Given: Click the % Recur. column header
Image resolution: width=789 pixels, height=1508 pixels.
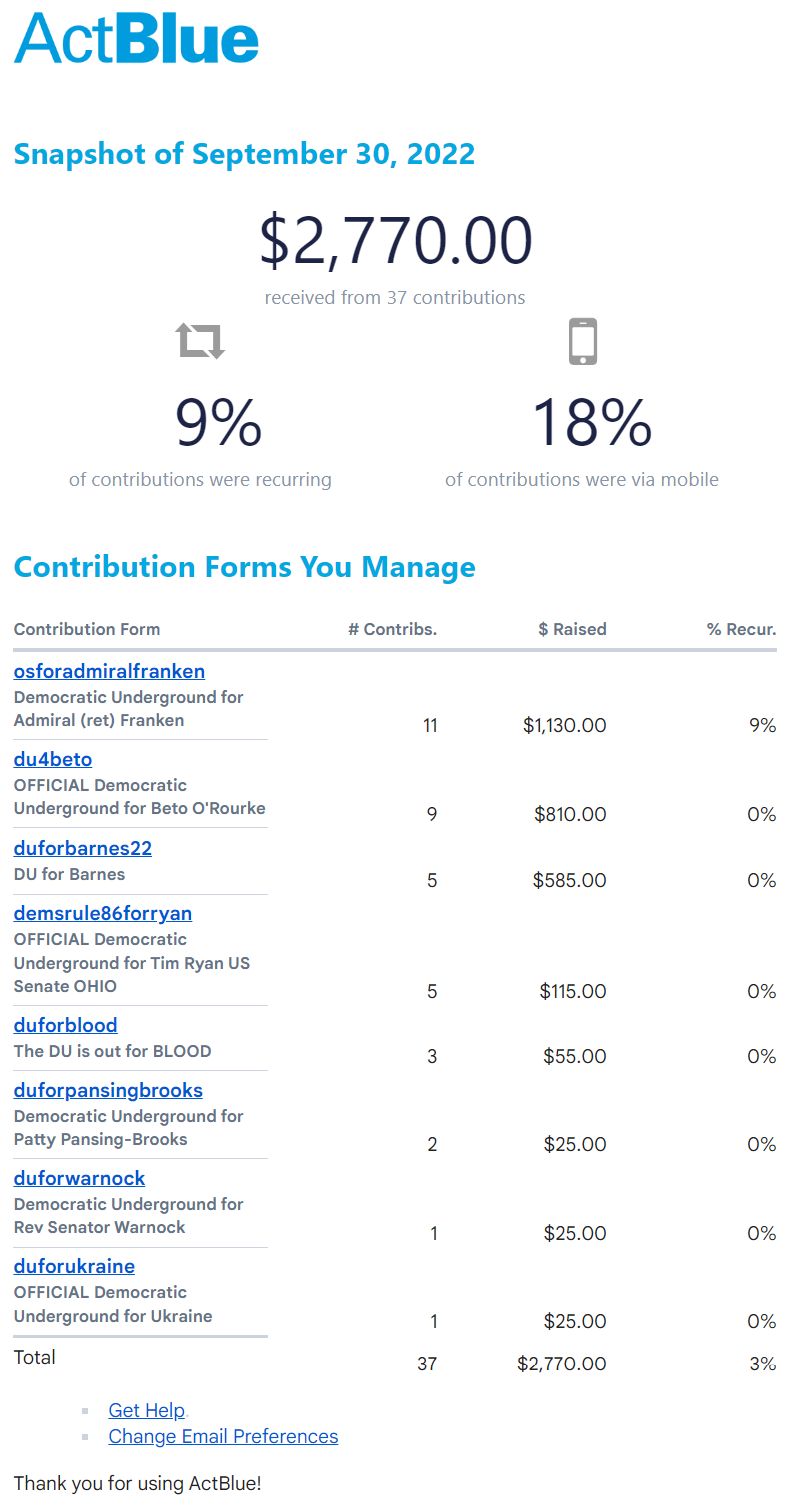Looking at the screenshot, I should click(741, 629).
